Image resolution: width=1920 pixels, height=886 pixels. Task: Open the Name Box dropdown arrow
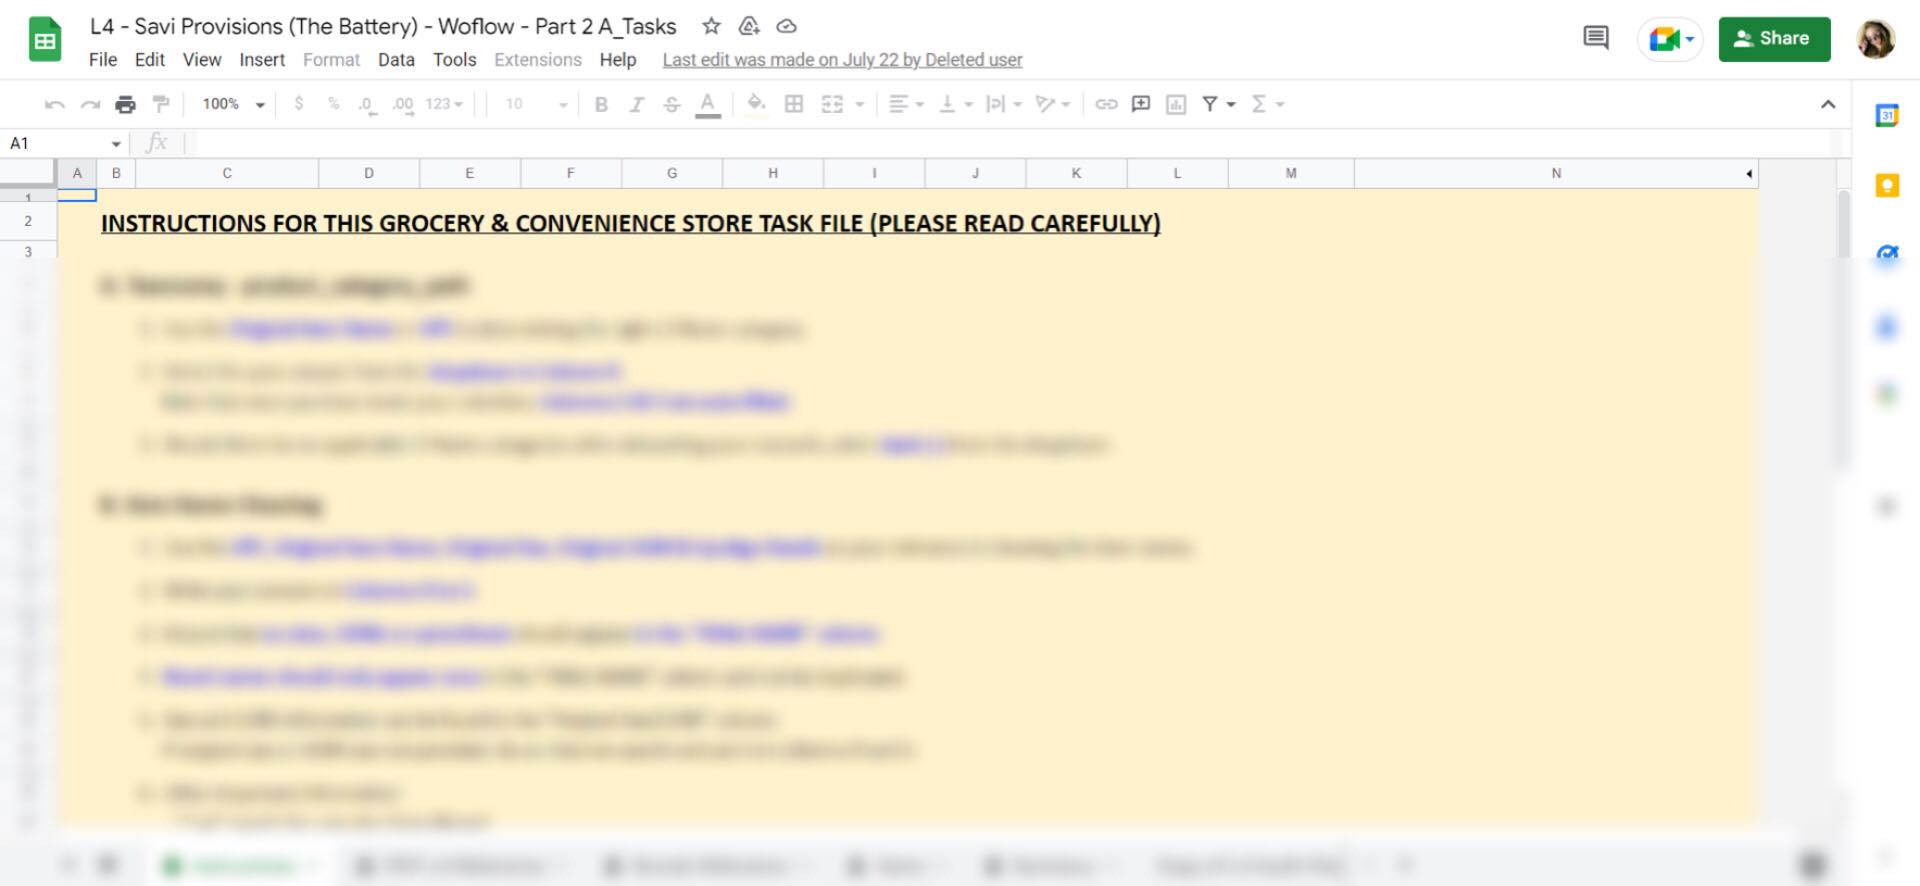[116, 144]
